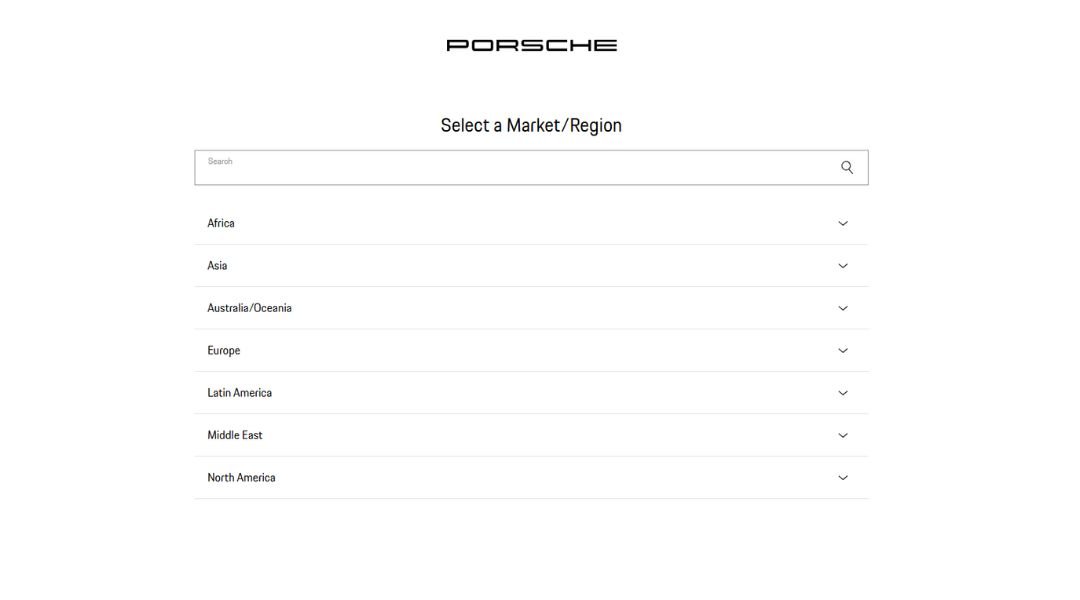Select the Europe region label

(x=224, y=351)
